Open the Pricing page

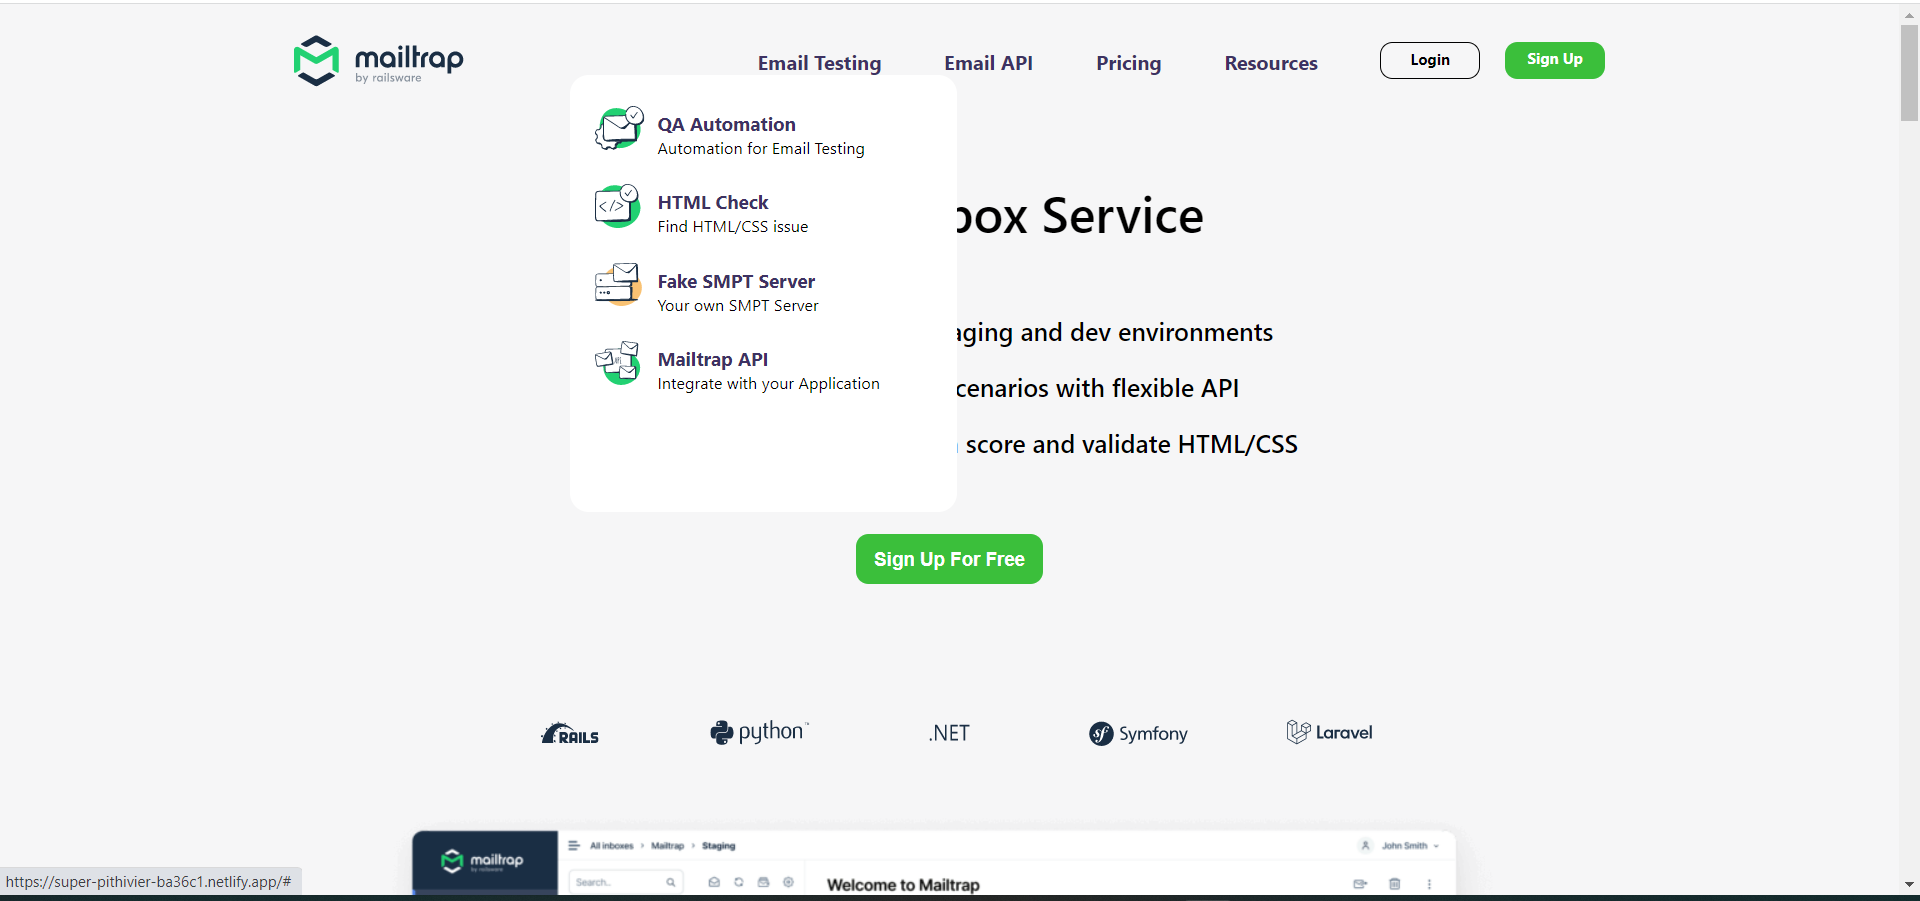point(1128,62)
